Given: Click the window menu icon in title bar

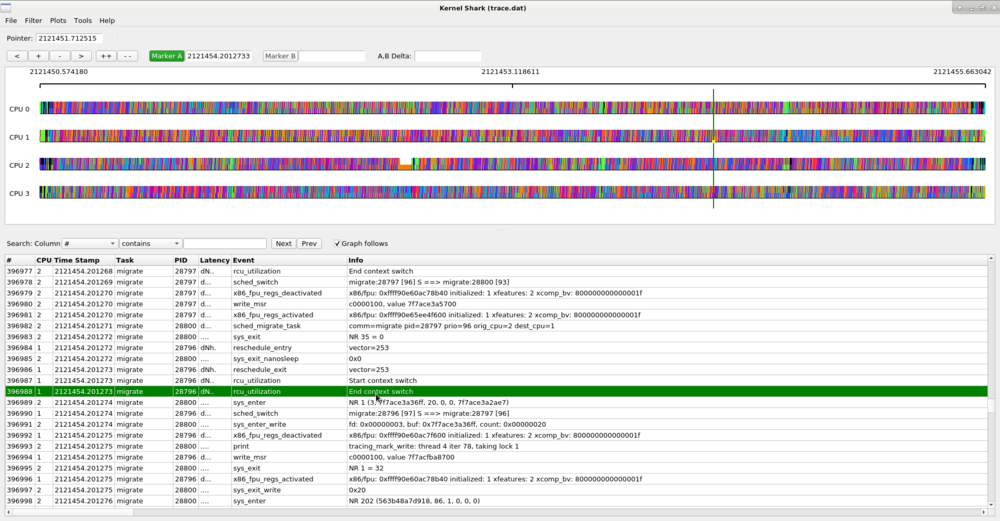Looking at the screenshot, I should pos(6,8).
